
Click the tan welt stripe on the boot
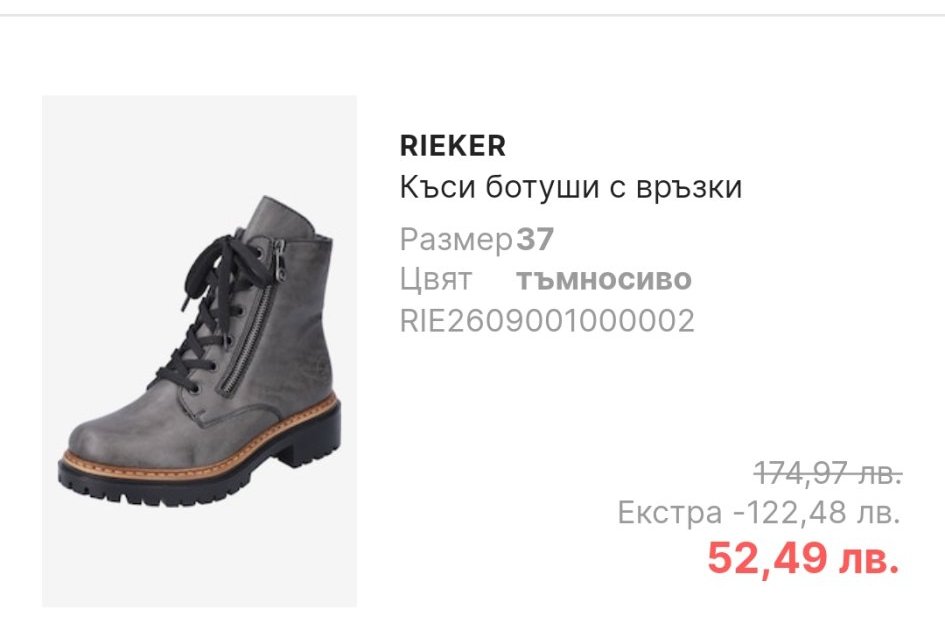coord(199,440)
